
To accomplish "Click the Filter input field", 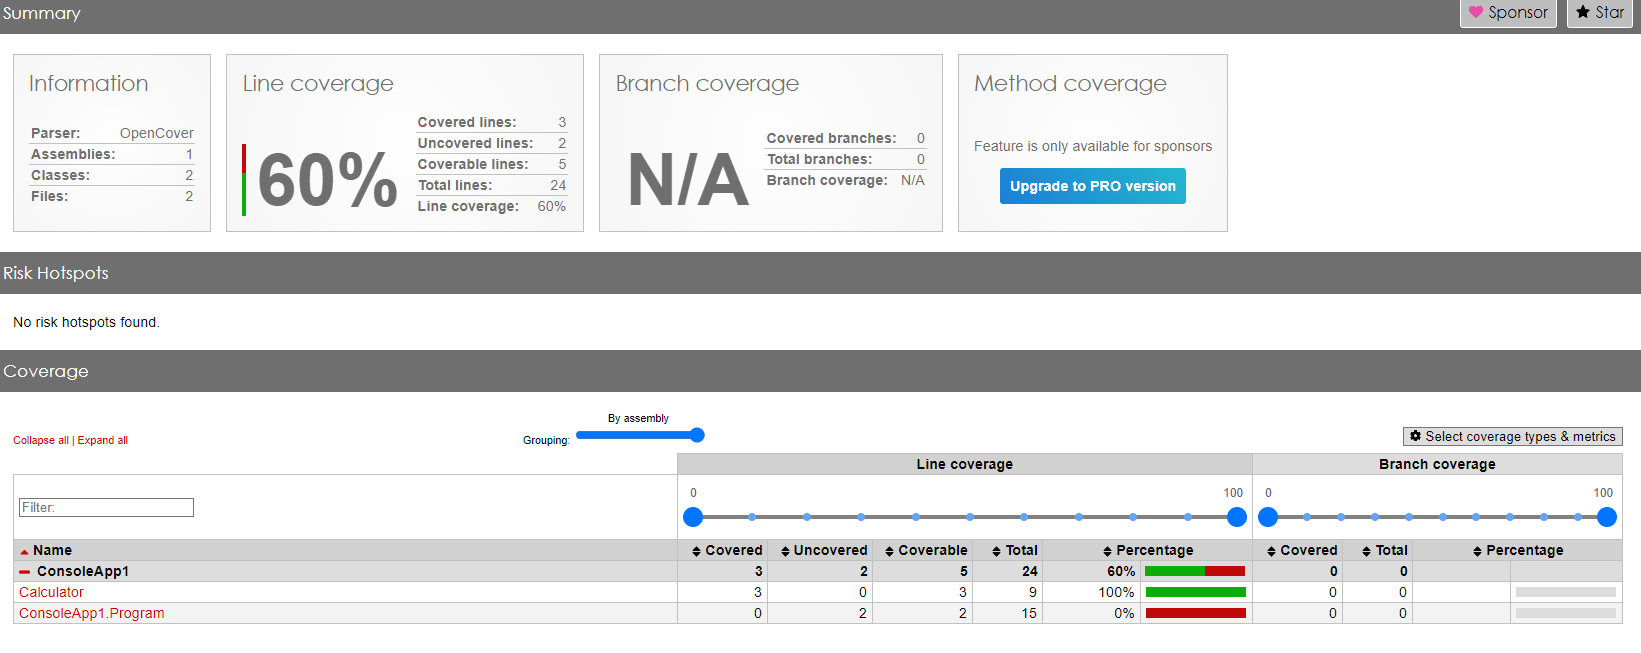I will pyautogui.click(x=106, y=507).
